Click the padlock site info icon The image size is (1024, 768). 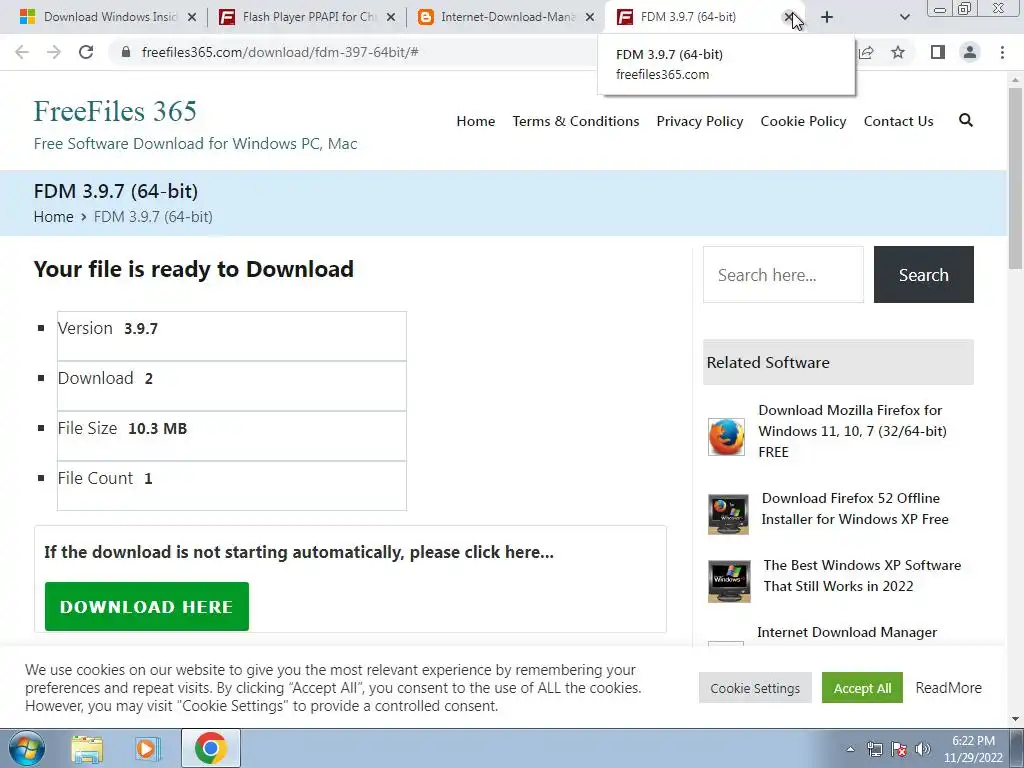(127, 52)
